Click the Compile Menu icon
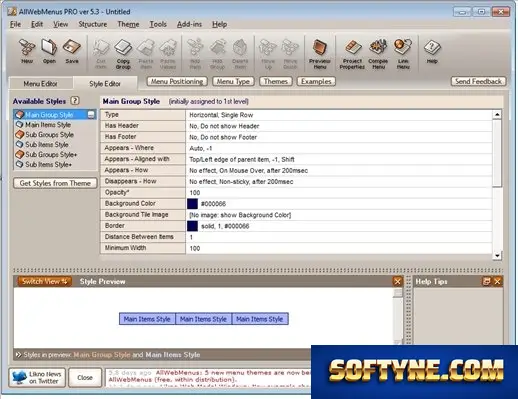 (378, 54)
